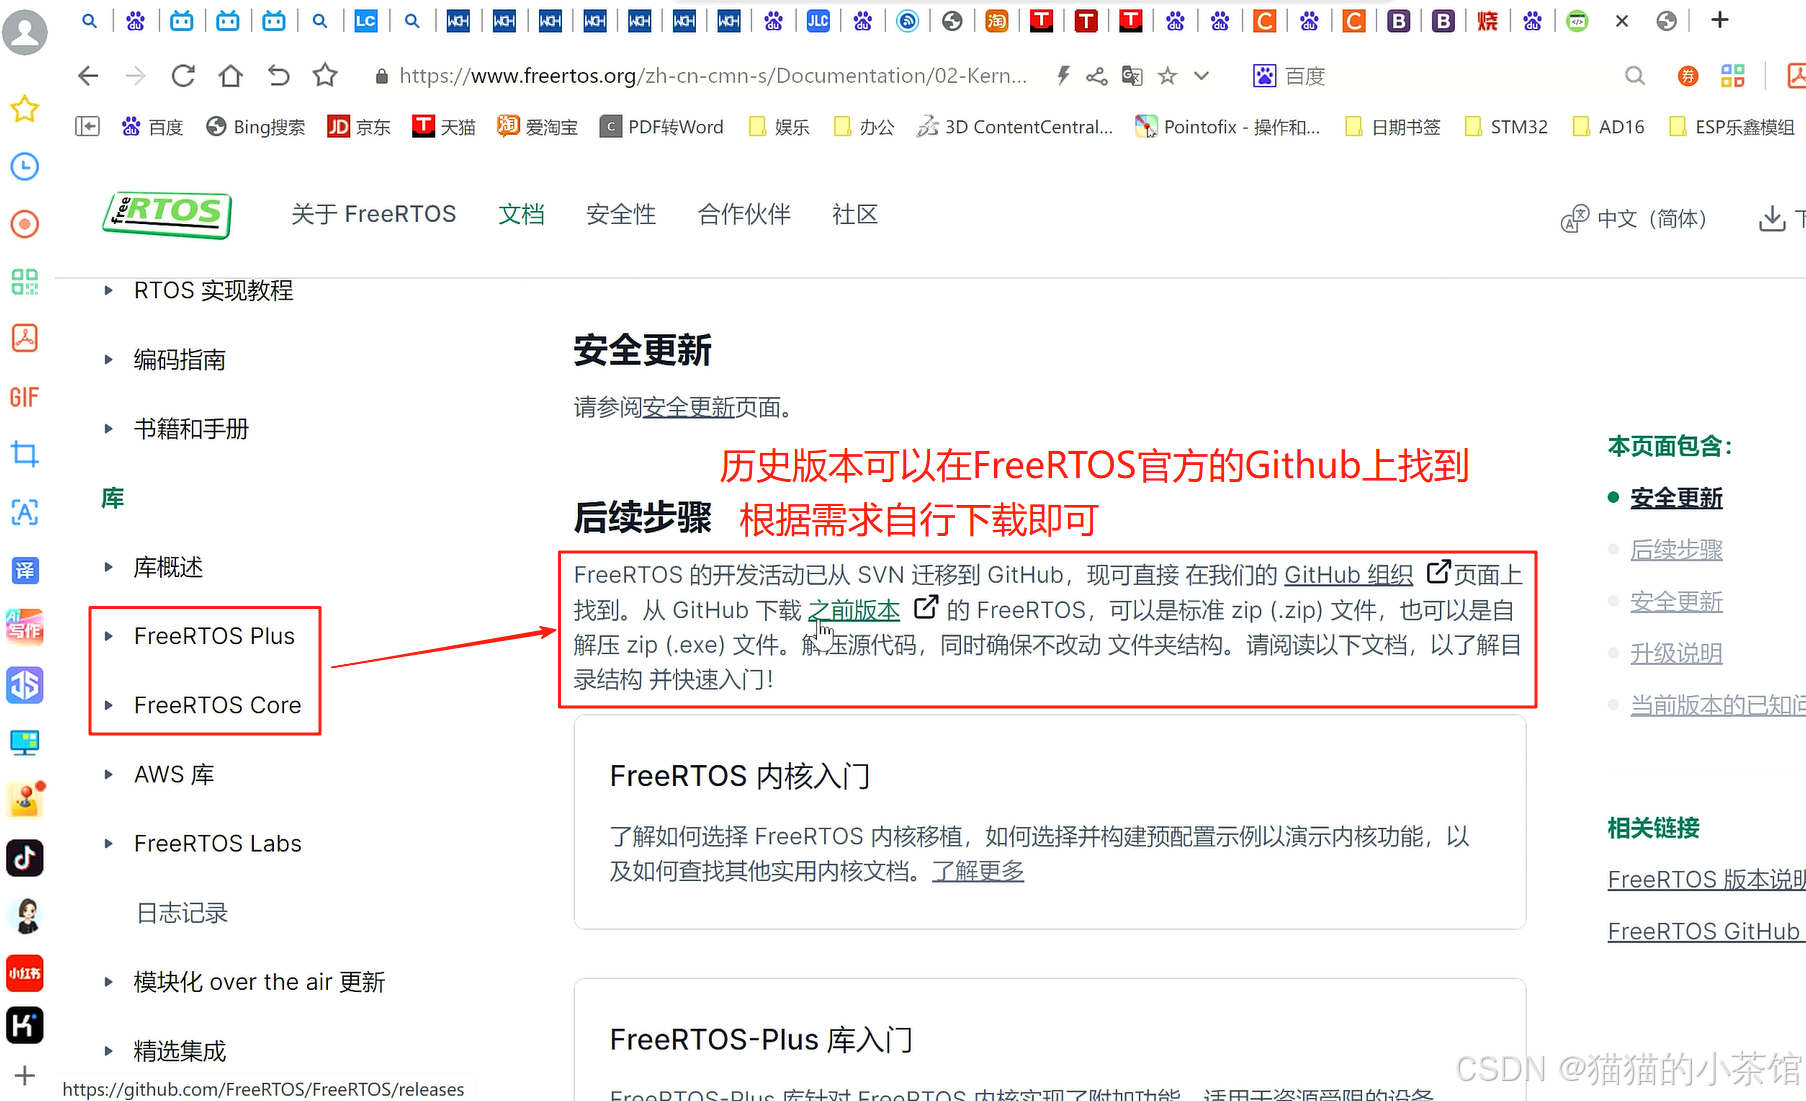Click the address bar URL field
The image size is (1806, 1101).
[x=713, y=76]
